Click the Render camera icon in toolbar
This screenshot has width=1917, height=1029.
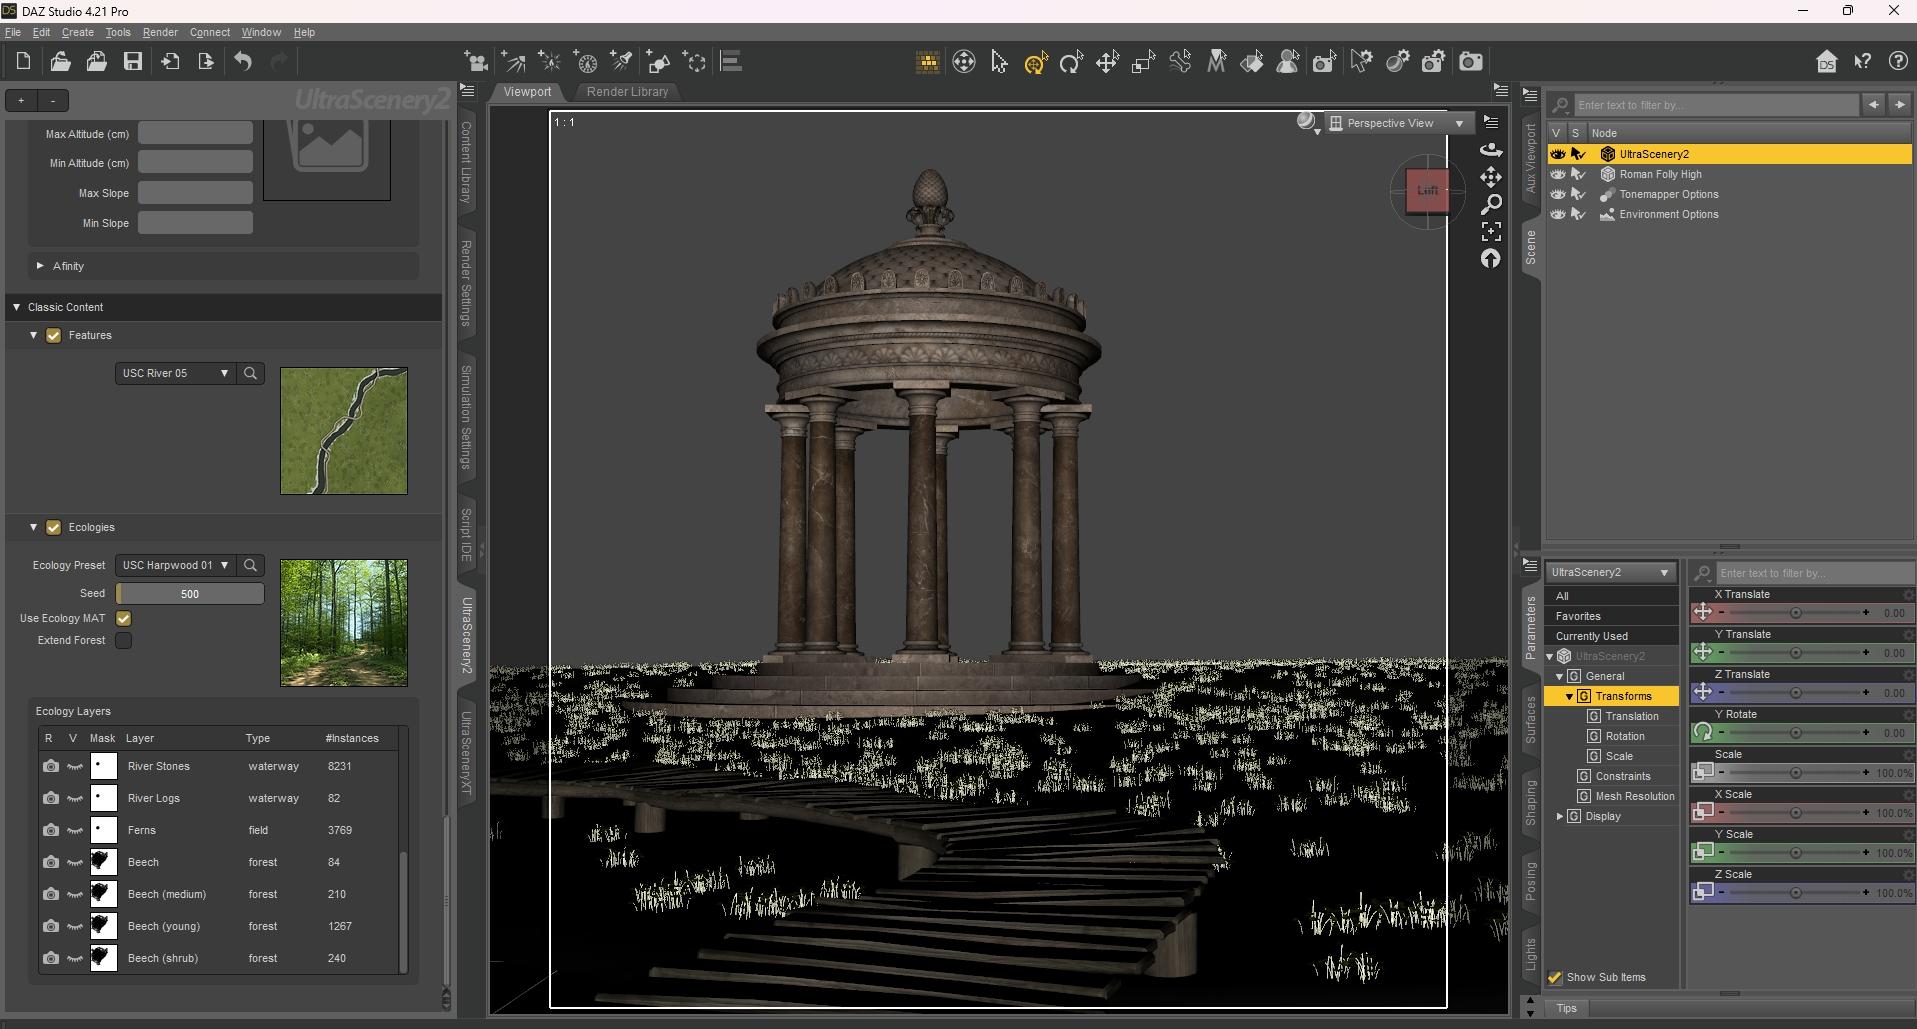coord(1470,62)
